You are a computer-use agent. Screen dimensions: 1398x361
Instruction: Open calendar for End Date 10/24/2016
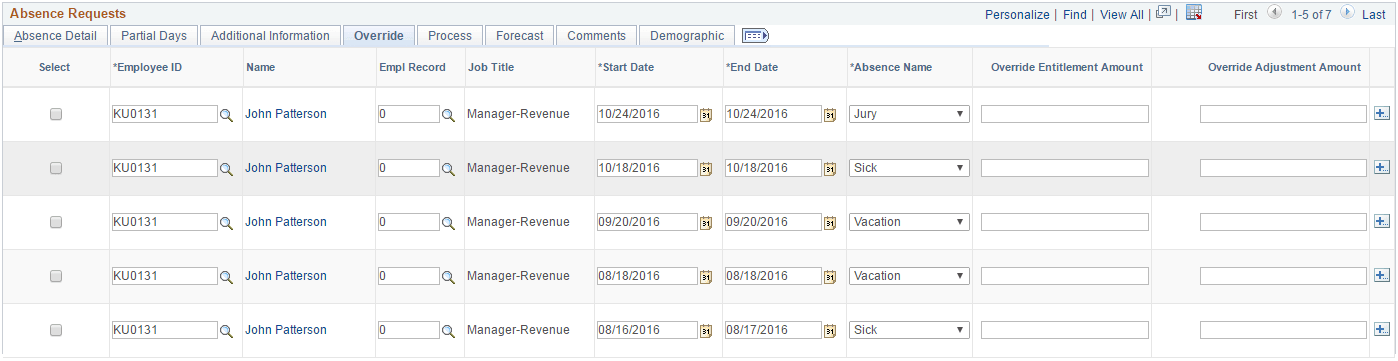point(830,115)
